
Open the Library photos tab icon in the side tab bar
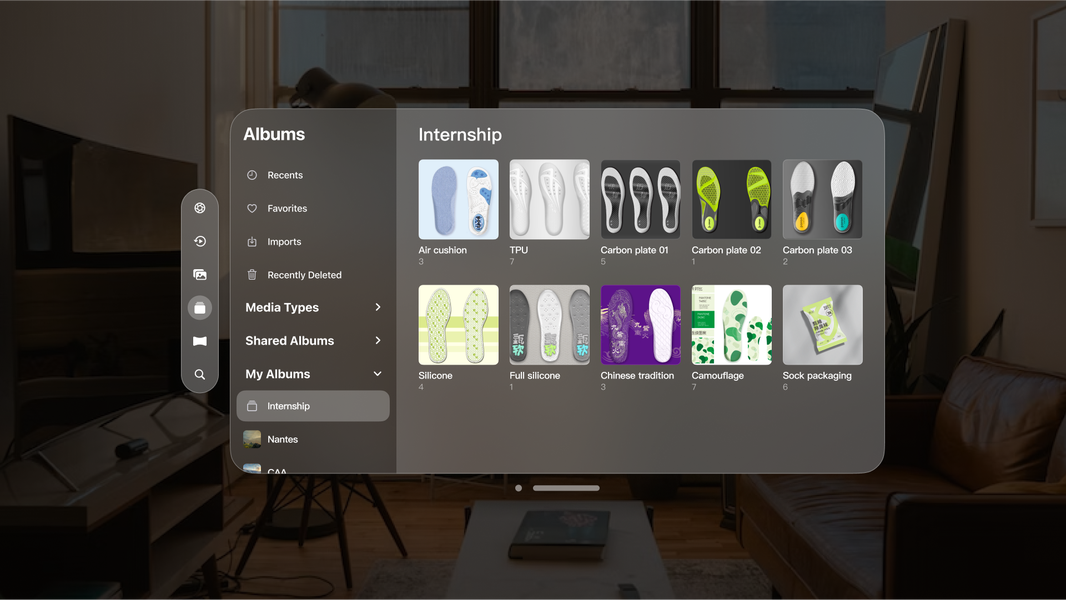(x=200, y=275)
